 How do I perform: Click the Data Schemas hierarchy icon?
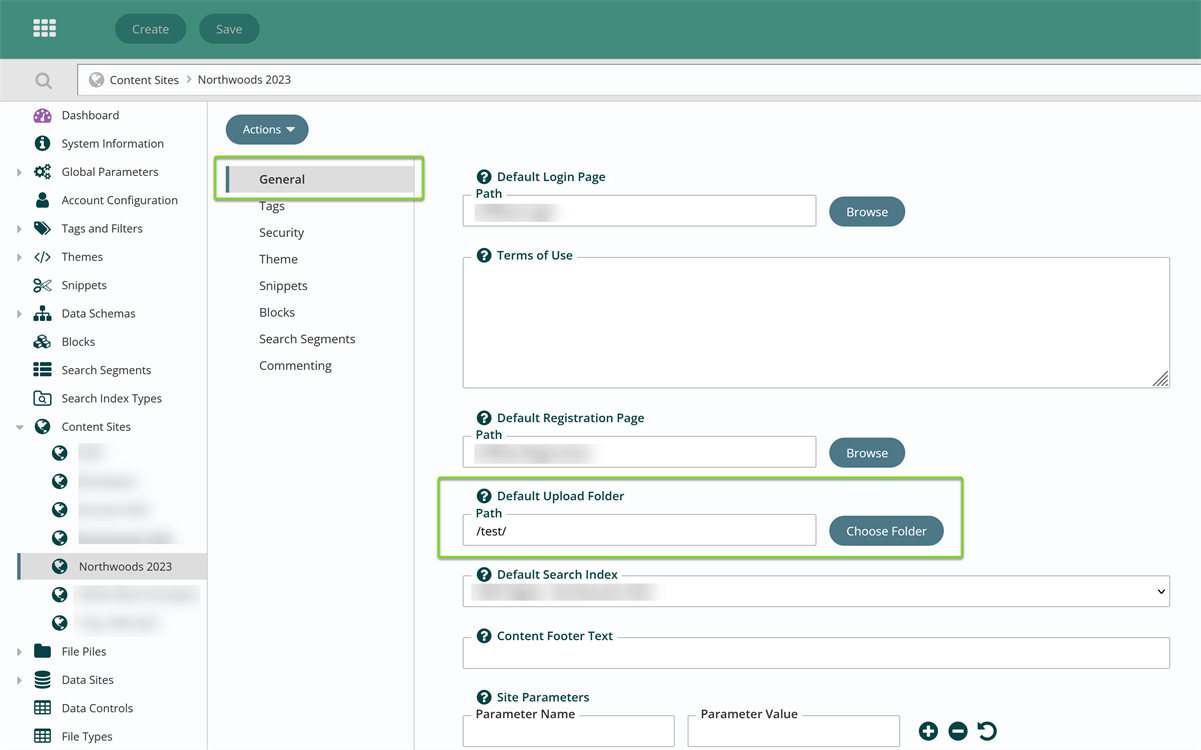coord(42,313)
